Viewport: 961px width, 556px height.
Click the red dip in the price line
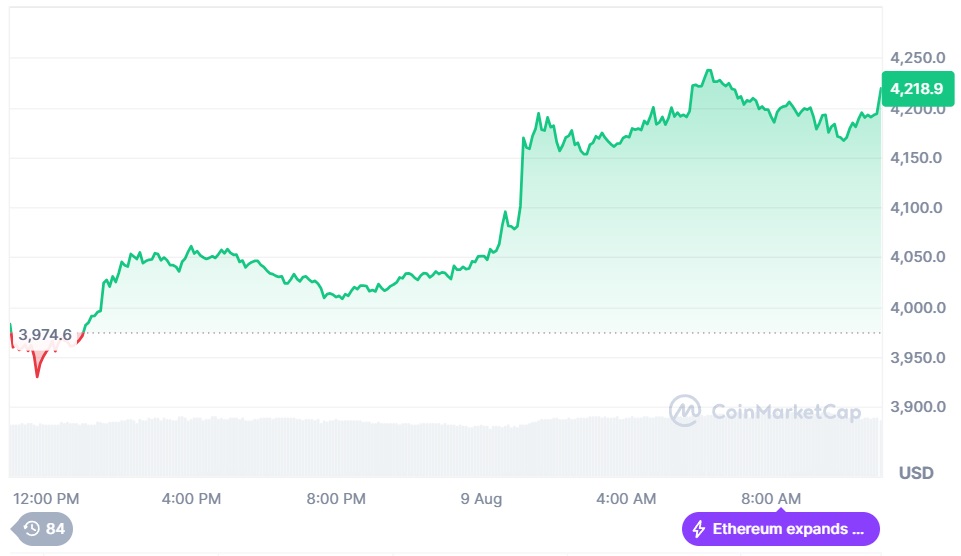point(38,370)
